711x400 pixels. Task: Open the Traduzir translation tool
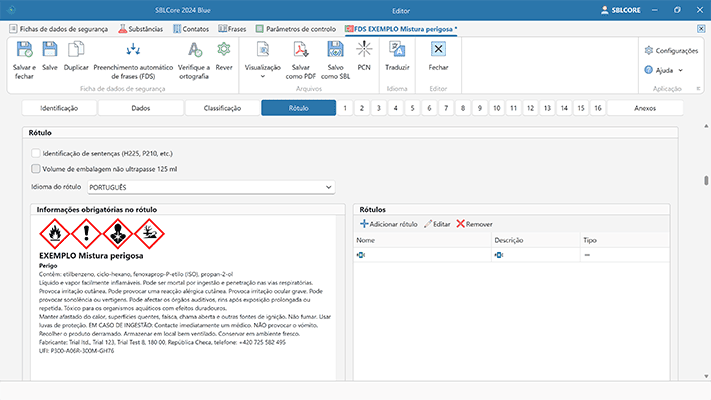397,50
